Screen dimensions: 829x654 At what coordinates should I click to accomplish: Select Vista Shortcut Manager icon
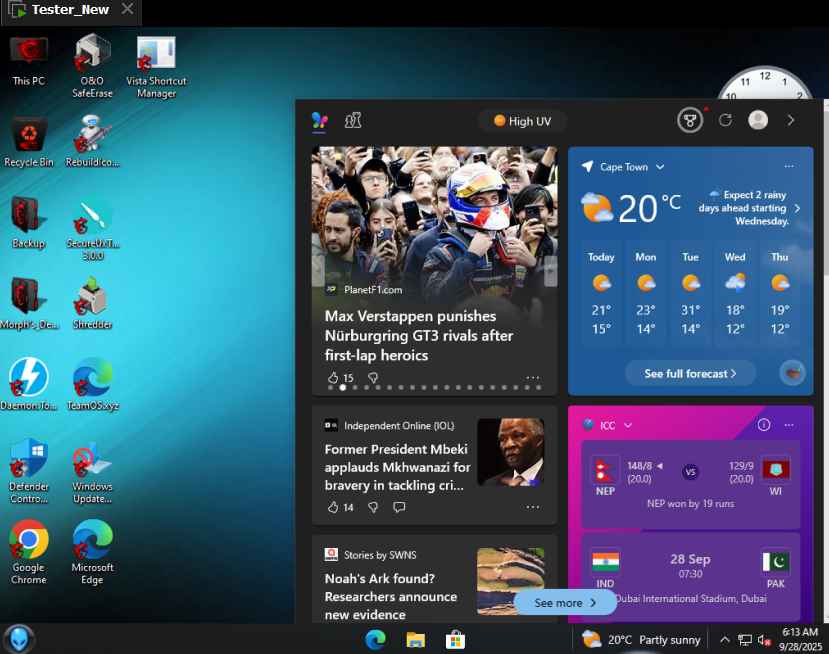(156, 67)
